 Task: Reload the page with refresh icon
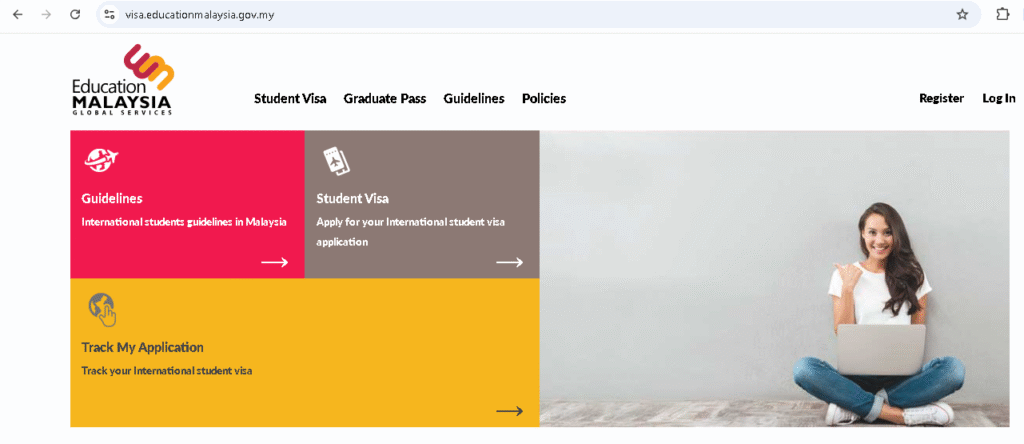coord(74,14)
